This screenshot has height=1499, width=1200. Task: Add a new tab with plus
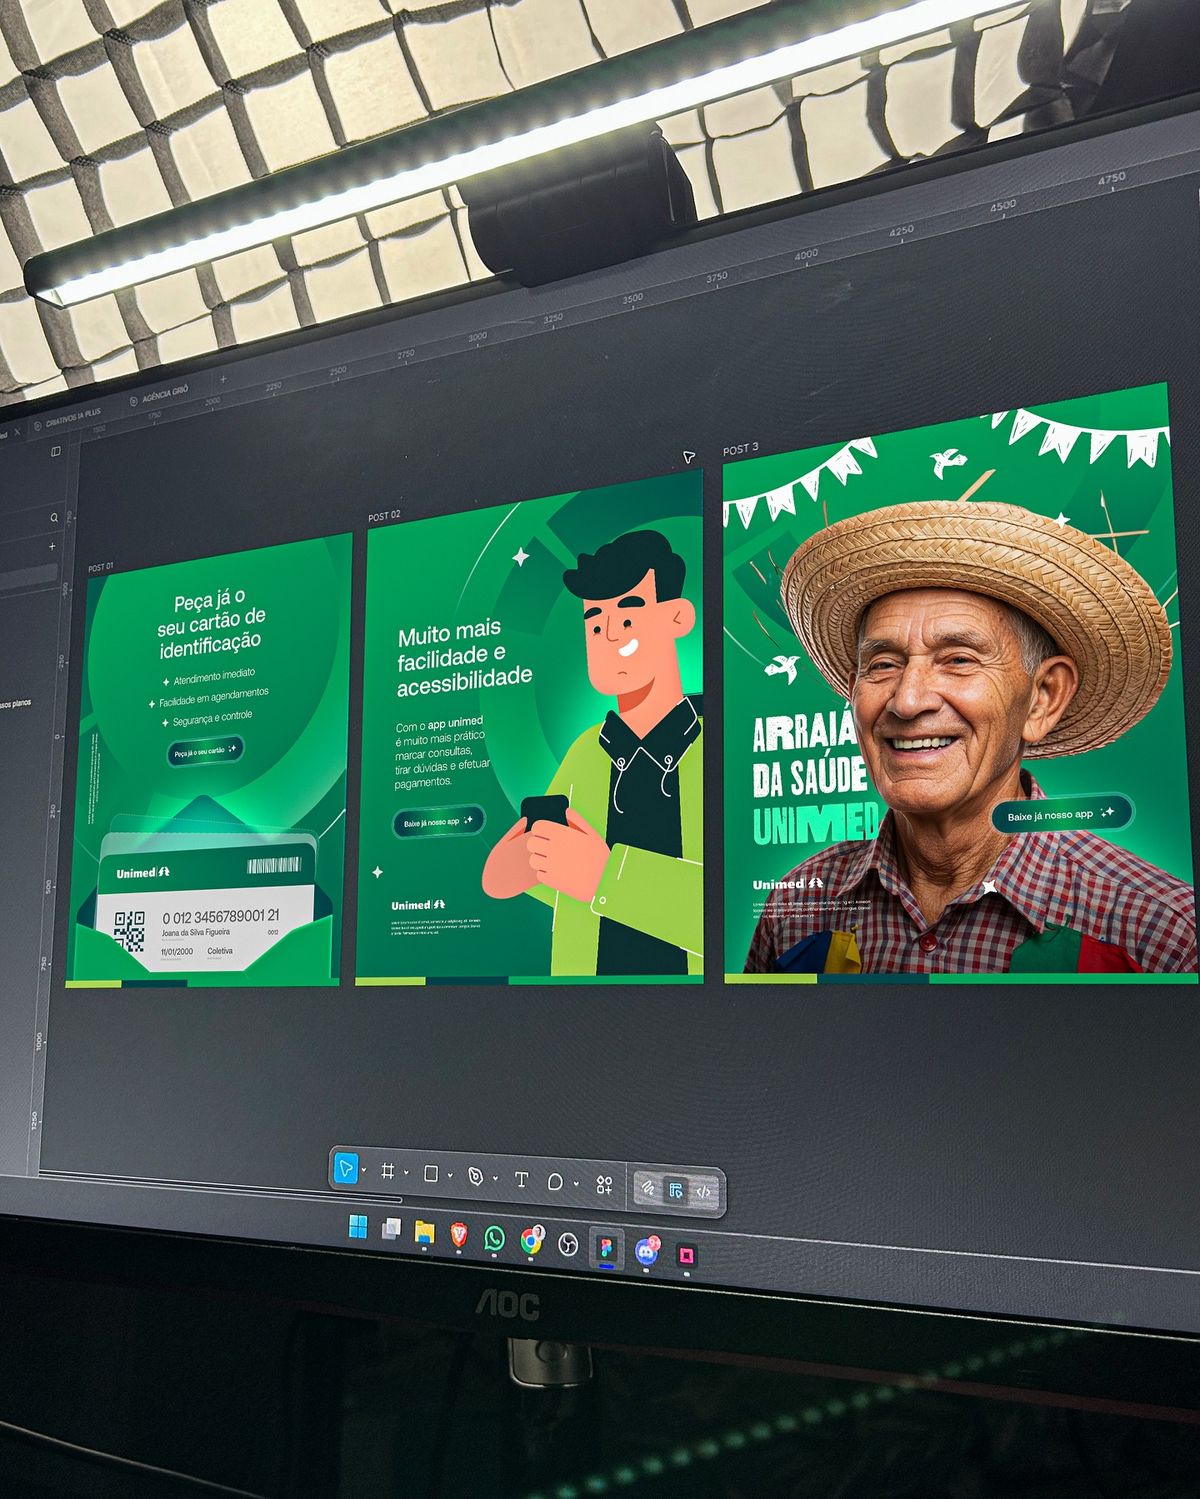click(x=223, y=380)
